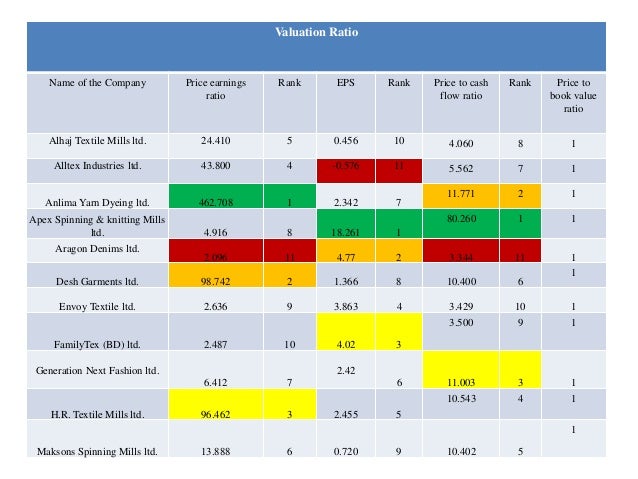
Task: Click the green 462.708 cell
Action: (x=216, y=196)
